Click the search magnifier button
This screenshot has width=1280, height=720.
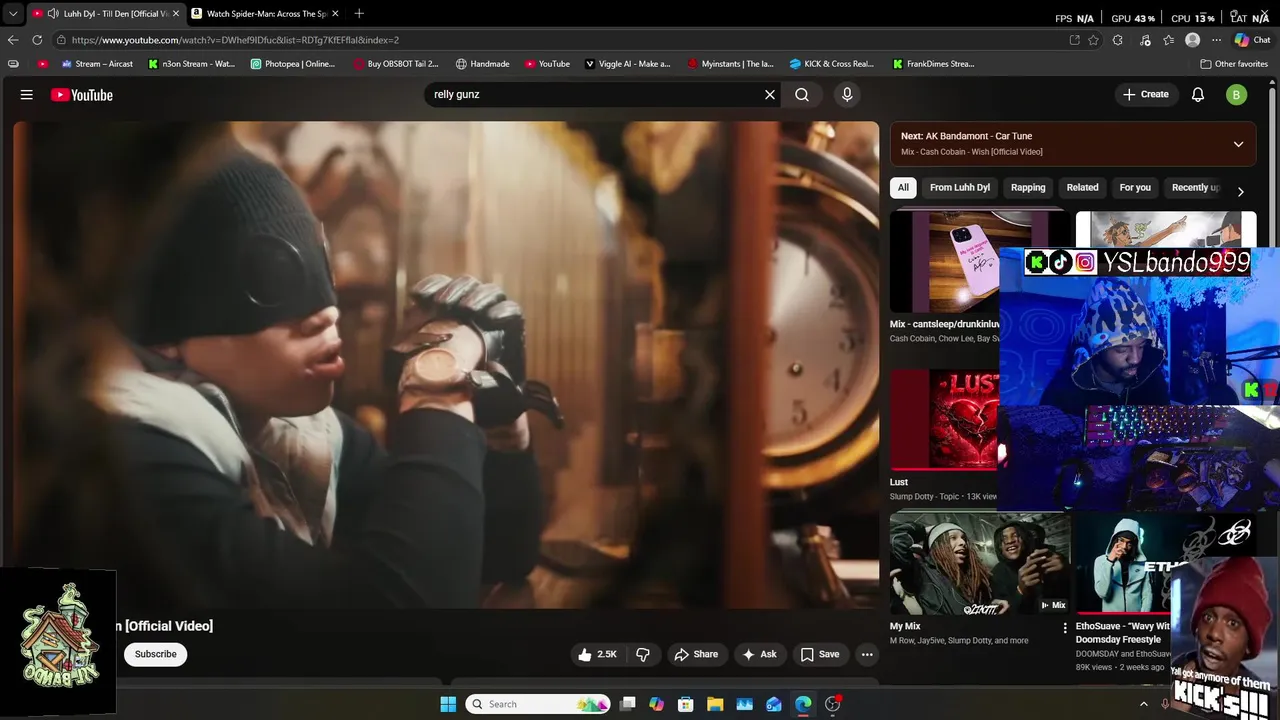click(x=802, y=94)
